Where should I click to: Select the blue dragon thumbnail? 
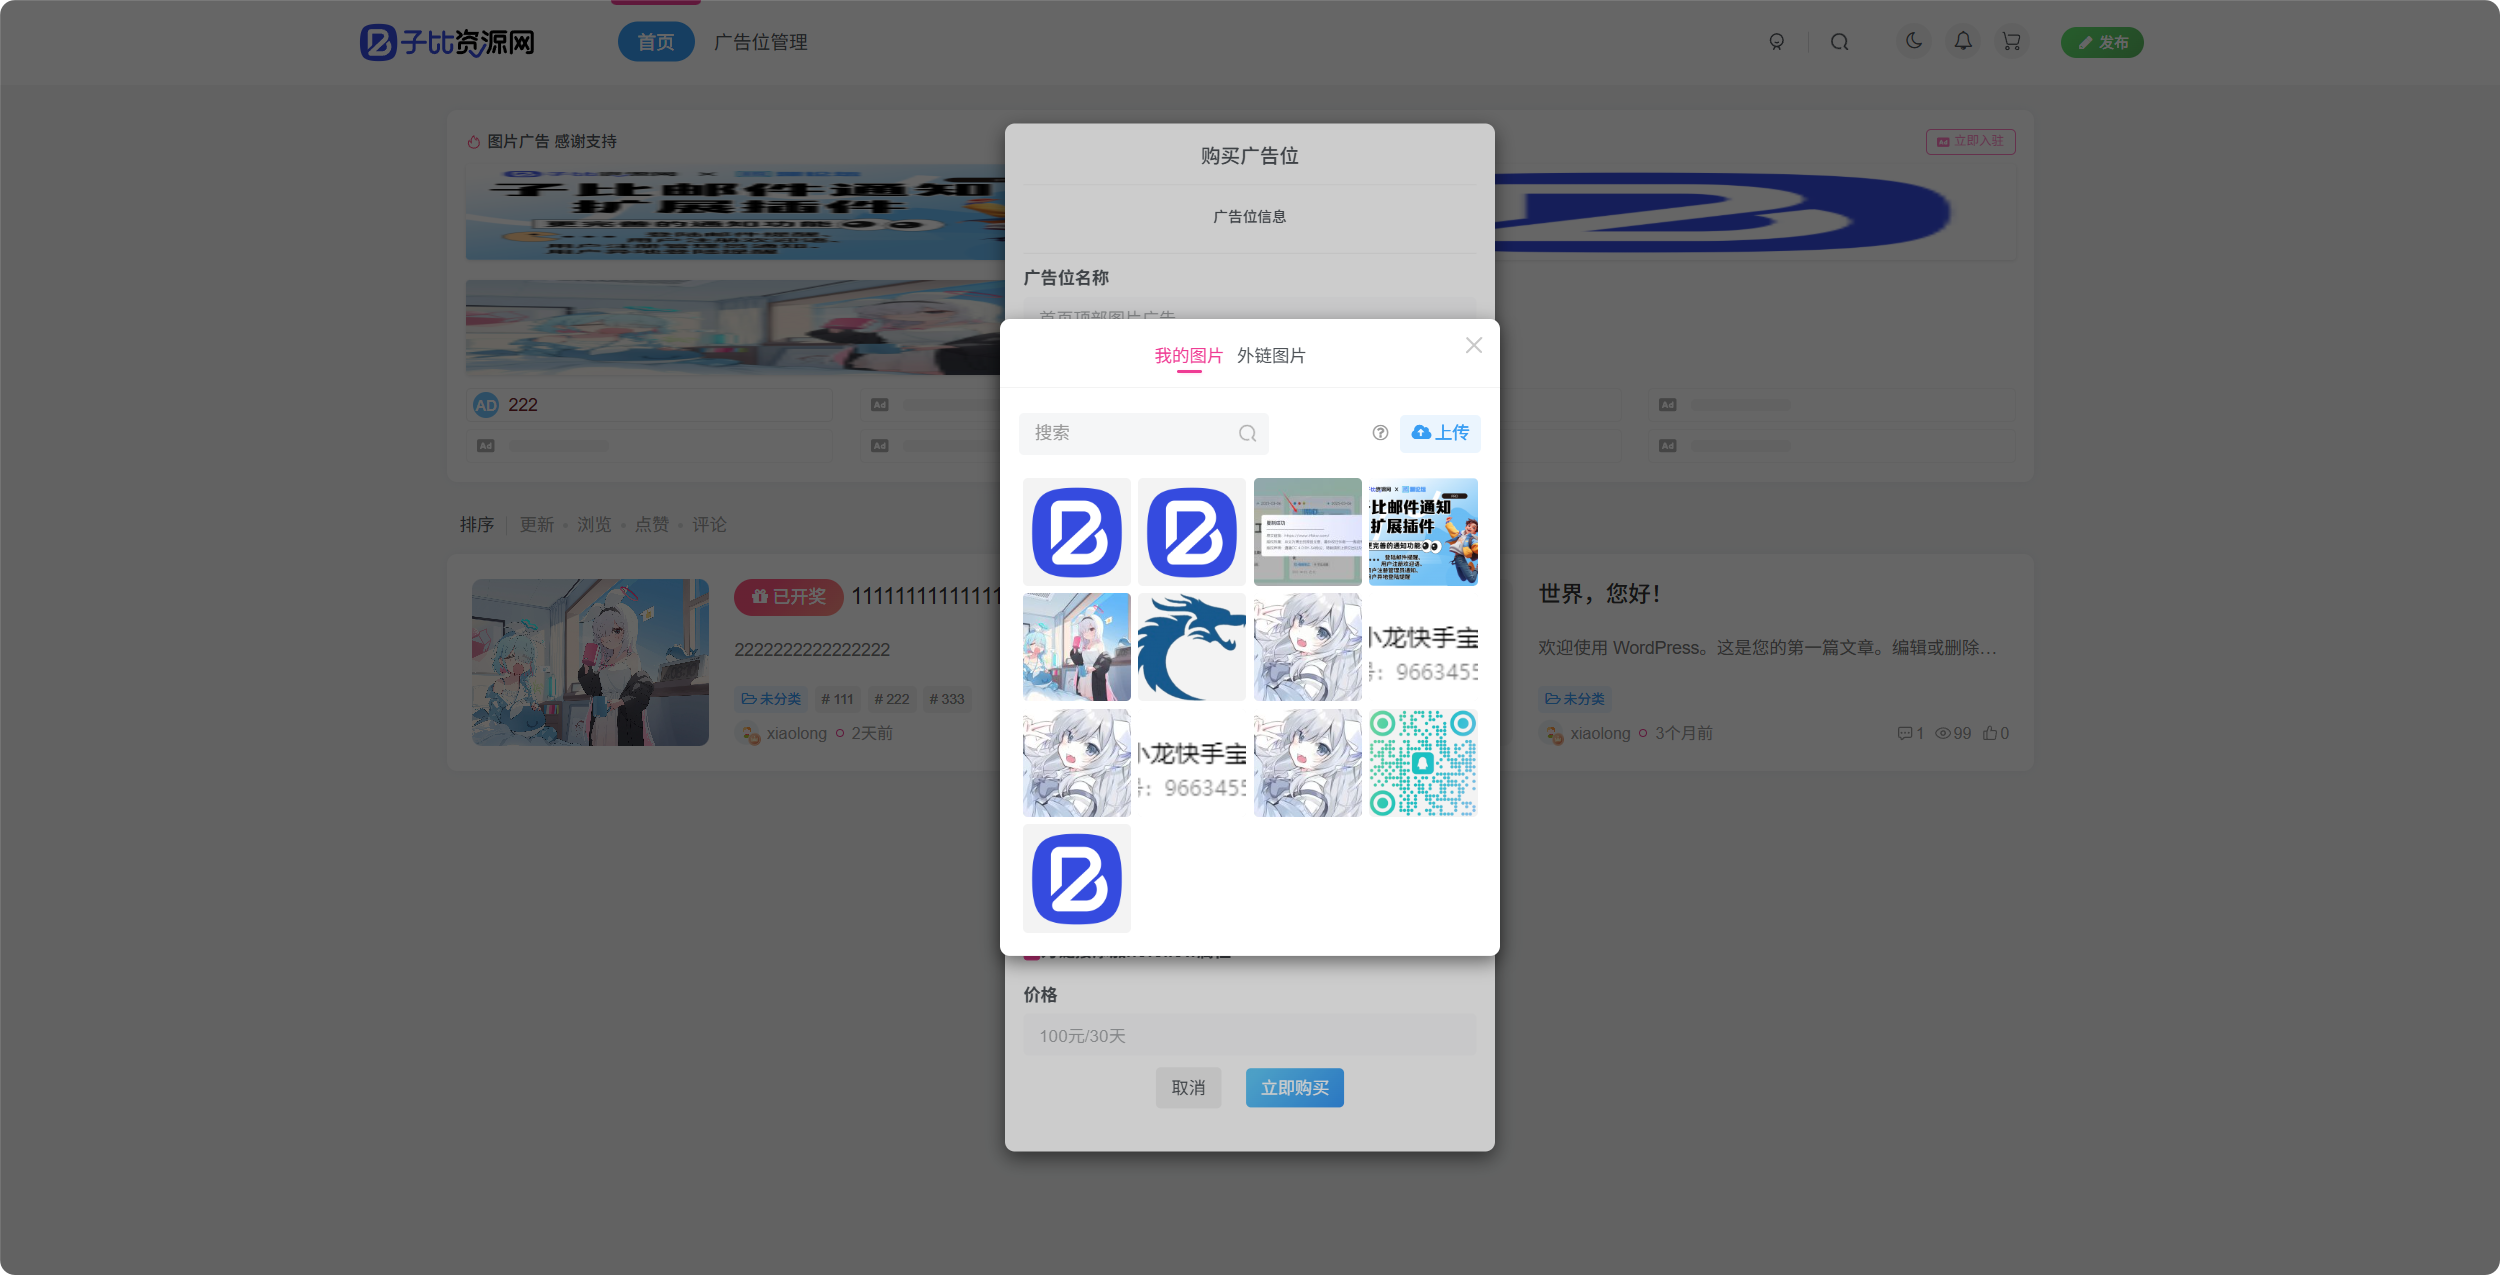tap(1192, 647)
